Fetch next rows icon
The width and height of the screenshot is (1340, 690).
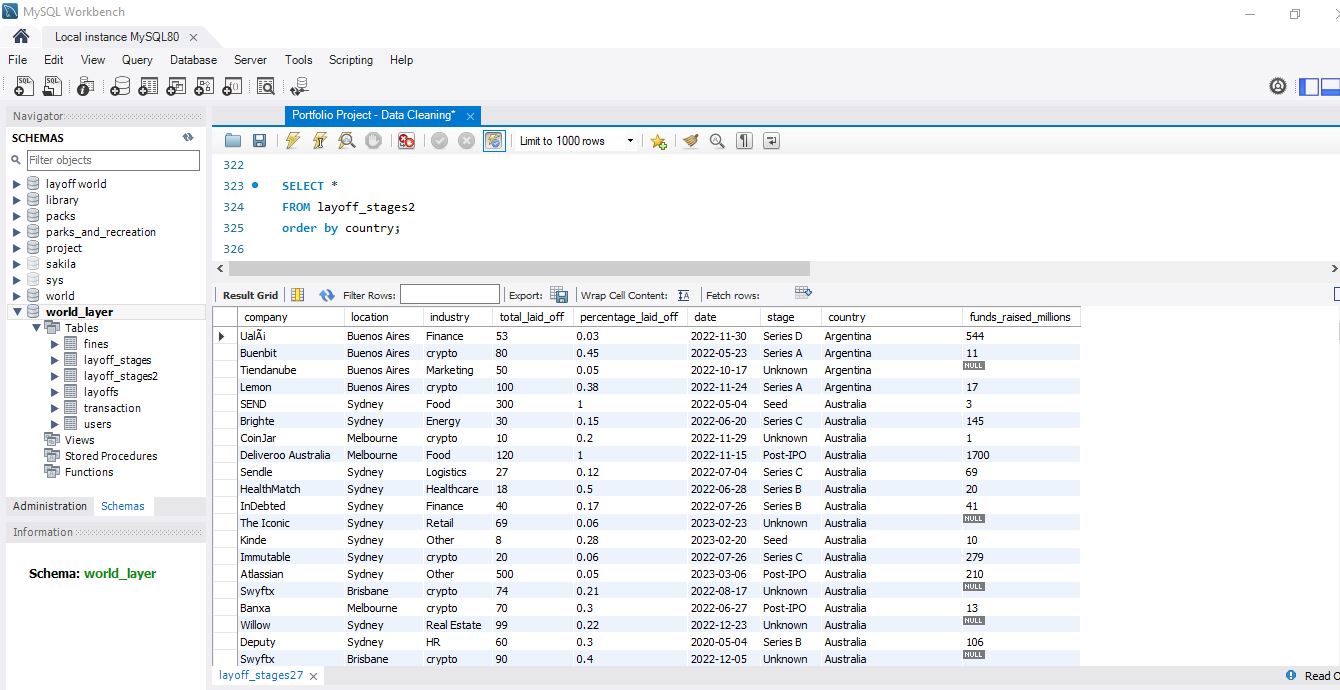[803, 292]
